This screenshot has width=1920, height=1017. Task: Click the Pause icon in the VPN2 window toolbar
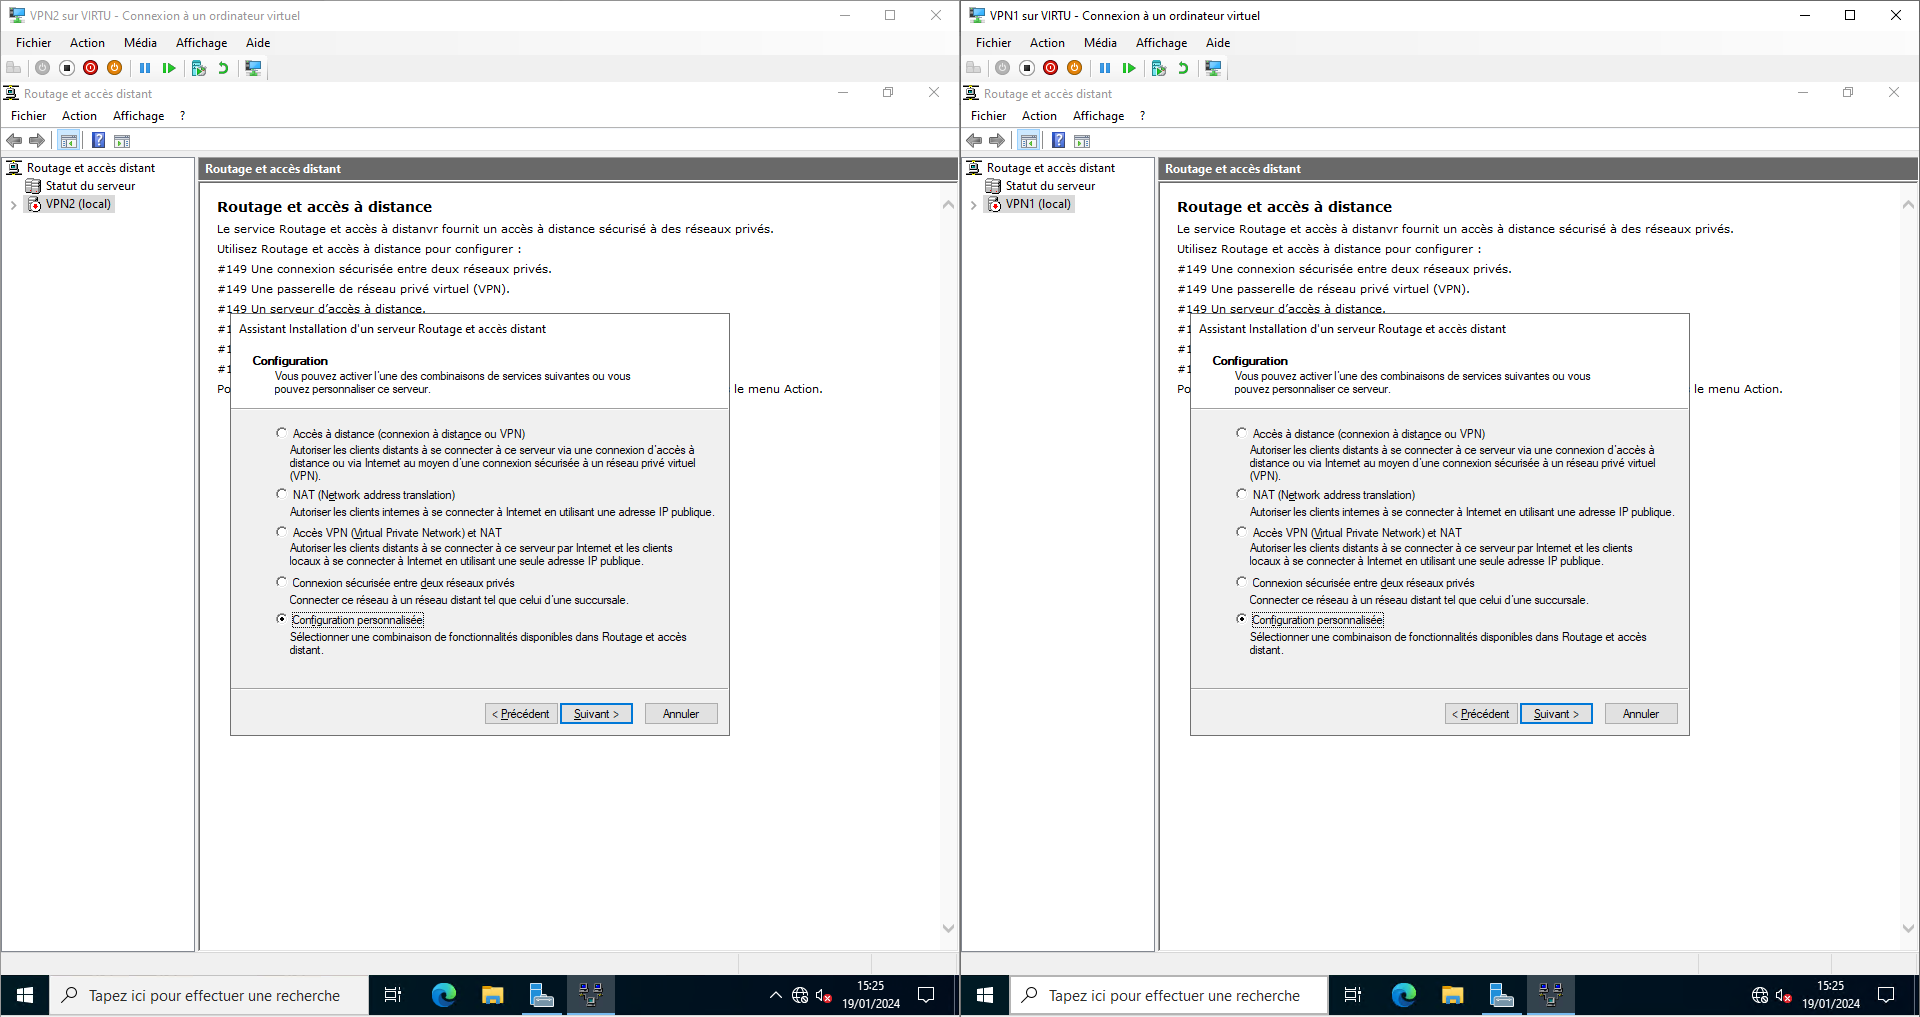coord(145,68)
